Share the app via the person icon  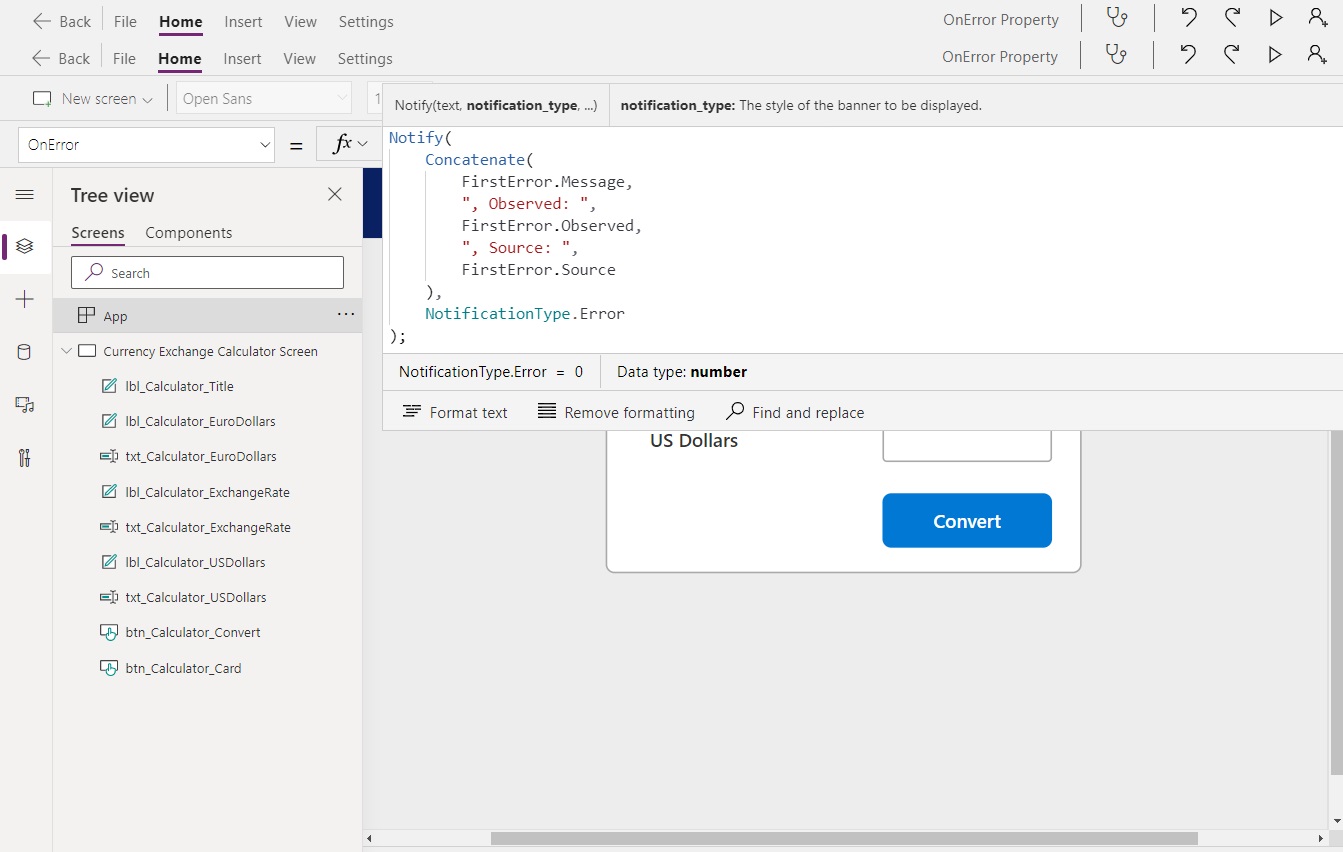point(1317,17)
